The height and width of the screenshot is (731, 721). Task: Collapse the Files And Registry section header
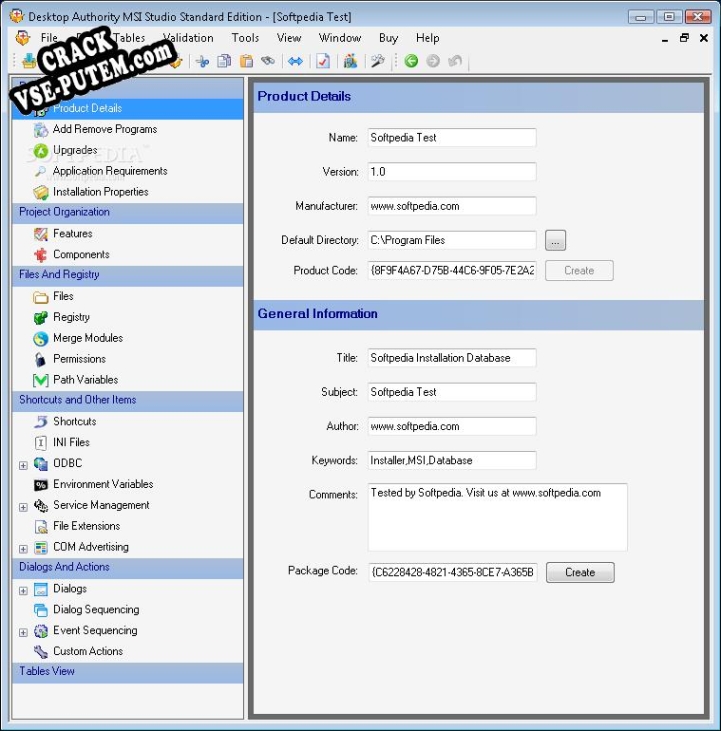pyautogui.click(x=128, y=275)
